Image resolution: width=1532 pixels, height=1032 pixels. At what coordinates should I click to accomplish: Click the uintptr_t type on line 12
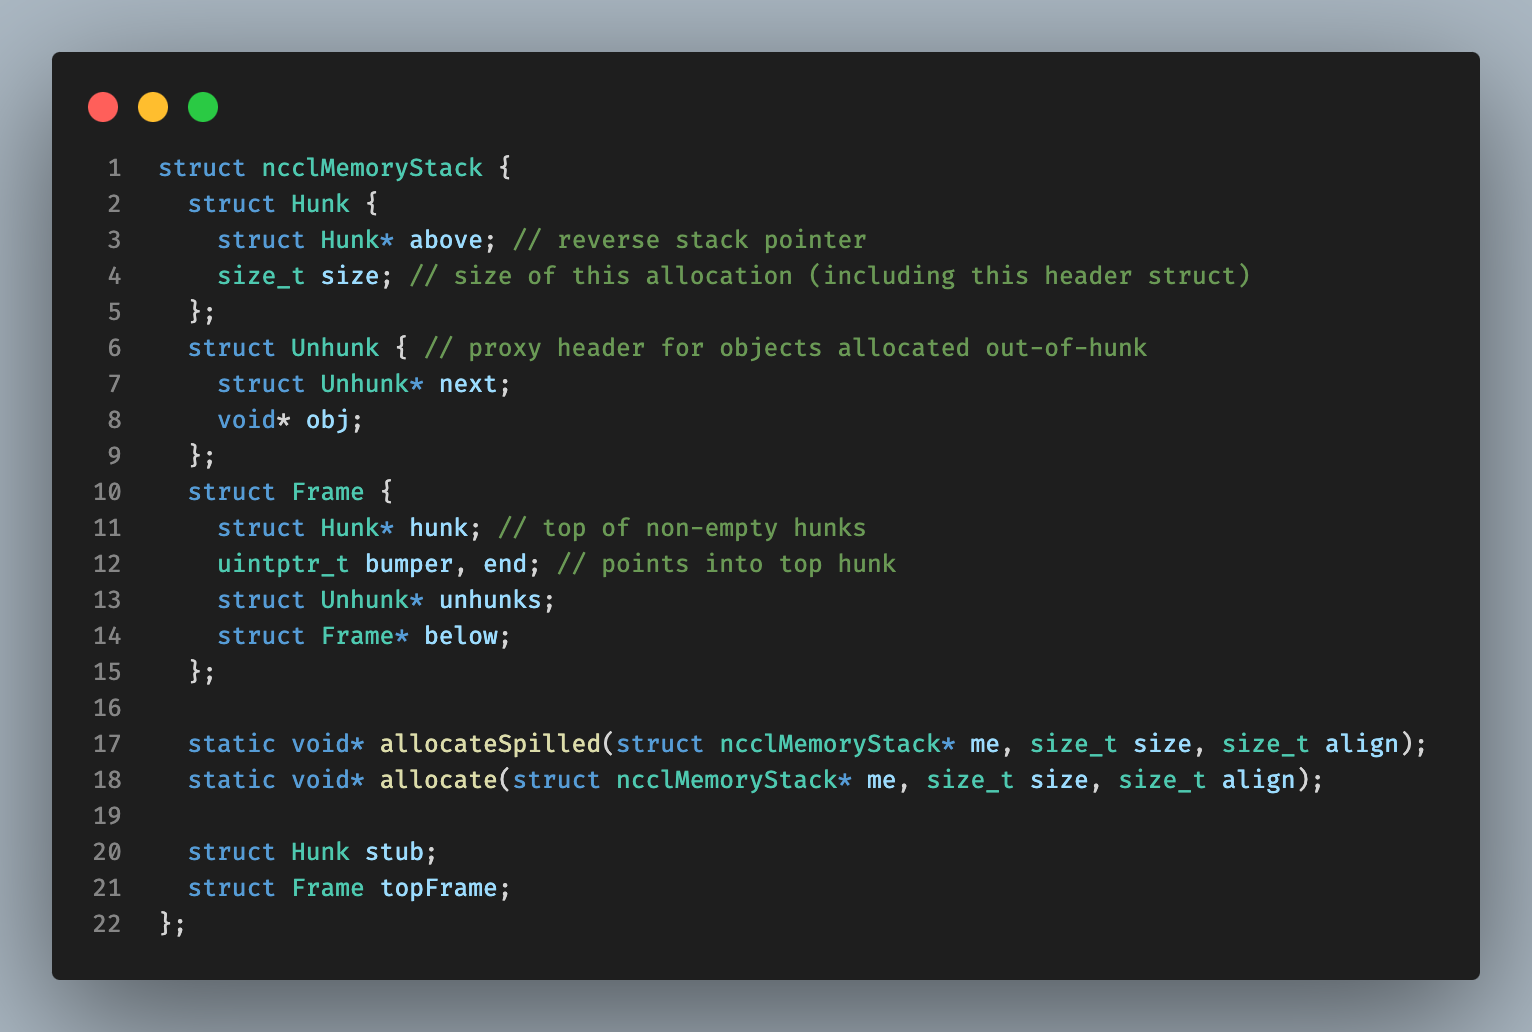[x=284, y=564]
